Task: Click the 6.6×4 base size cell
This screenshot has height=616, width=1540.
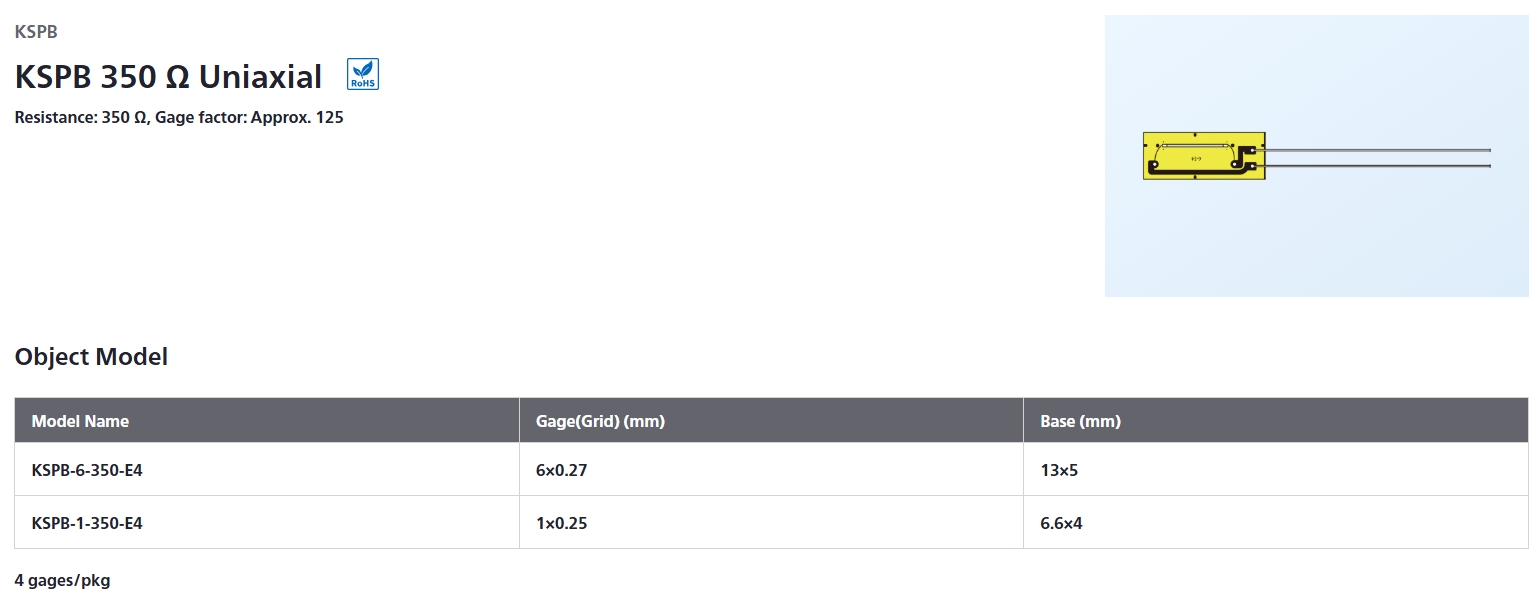Action: click(x=1276, y=522)
